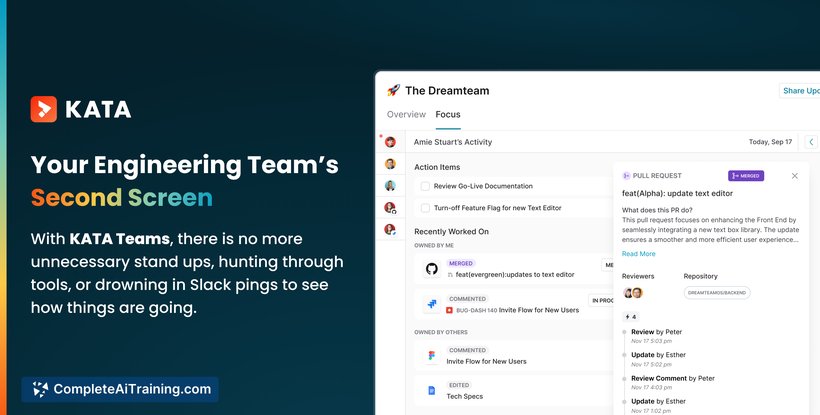Click the MERGED tag on the evergreen item
The height and width of the screenshot is (415, 820).
461,263
